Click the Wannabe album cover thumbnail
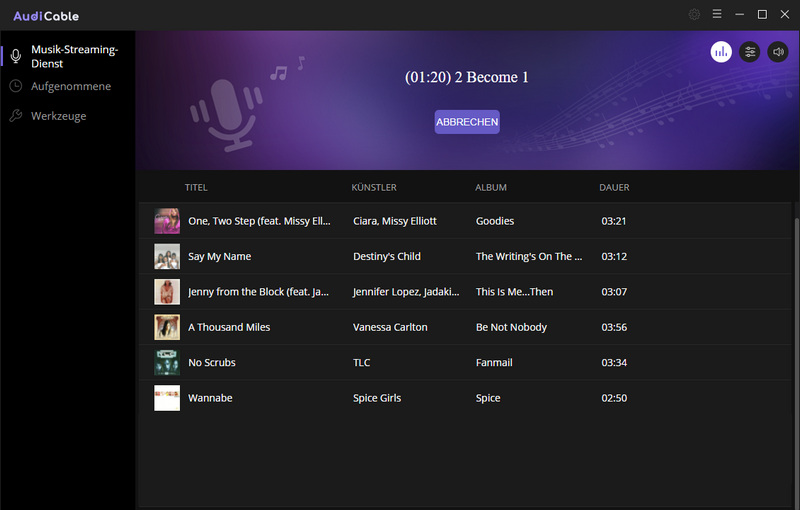Viewport: 800px width, 510px height. (x=167, y=398)
